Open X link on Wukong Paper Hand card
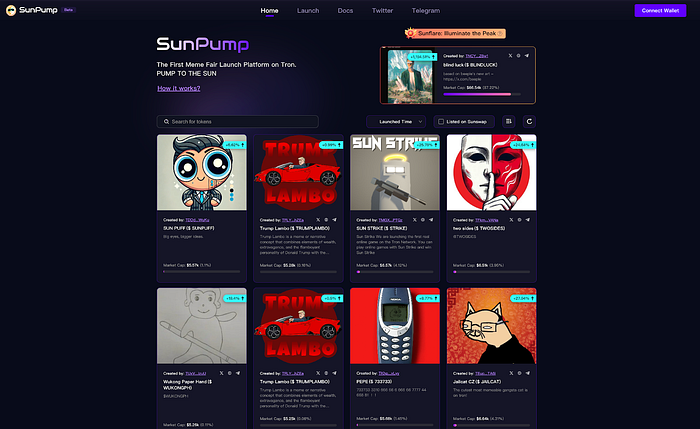Image resolution: width=700 pixels, height=429 pixels. click(x=221, y=373)
